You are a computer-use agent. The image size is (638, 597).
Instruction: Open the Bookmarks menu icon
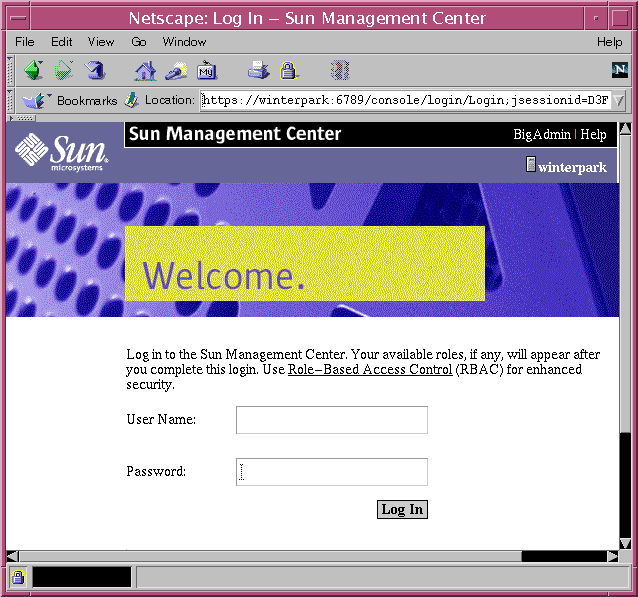(36, 100)
